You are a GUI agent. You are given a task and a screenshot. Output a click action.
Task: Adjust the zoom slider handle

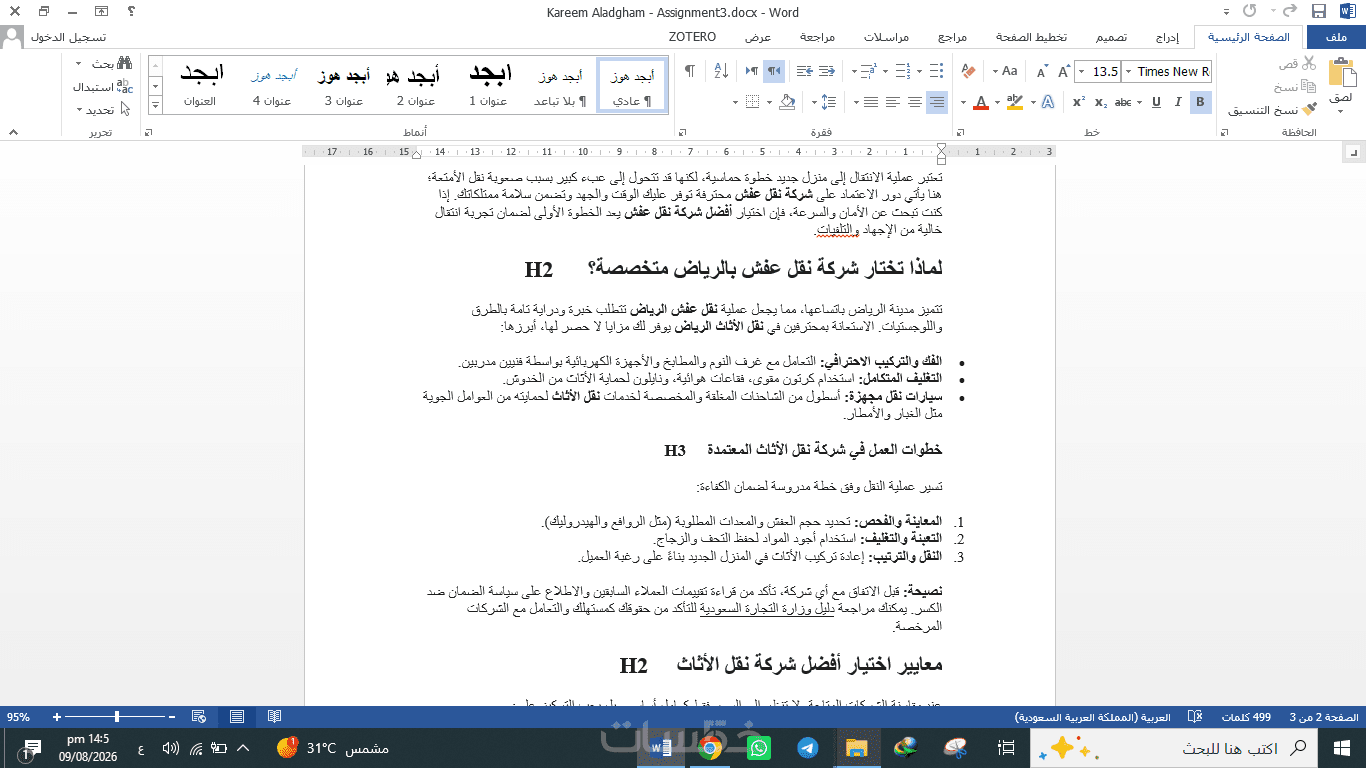117,717
